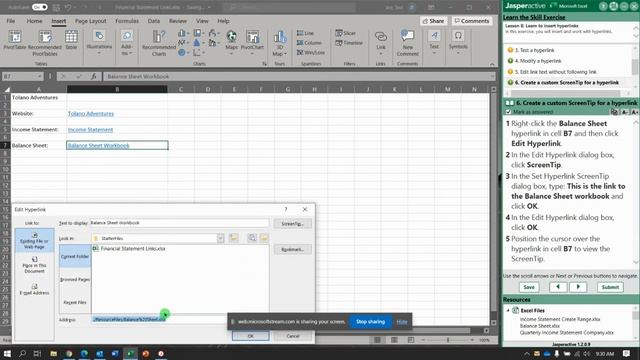
Task: Click the Share button
Action: tap(433, 21)
